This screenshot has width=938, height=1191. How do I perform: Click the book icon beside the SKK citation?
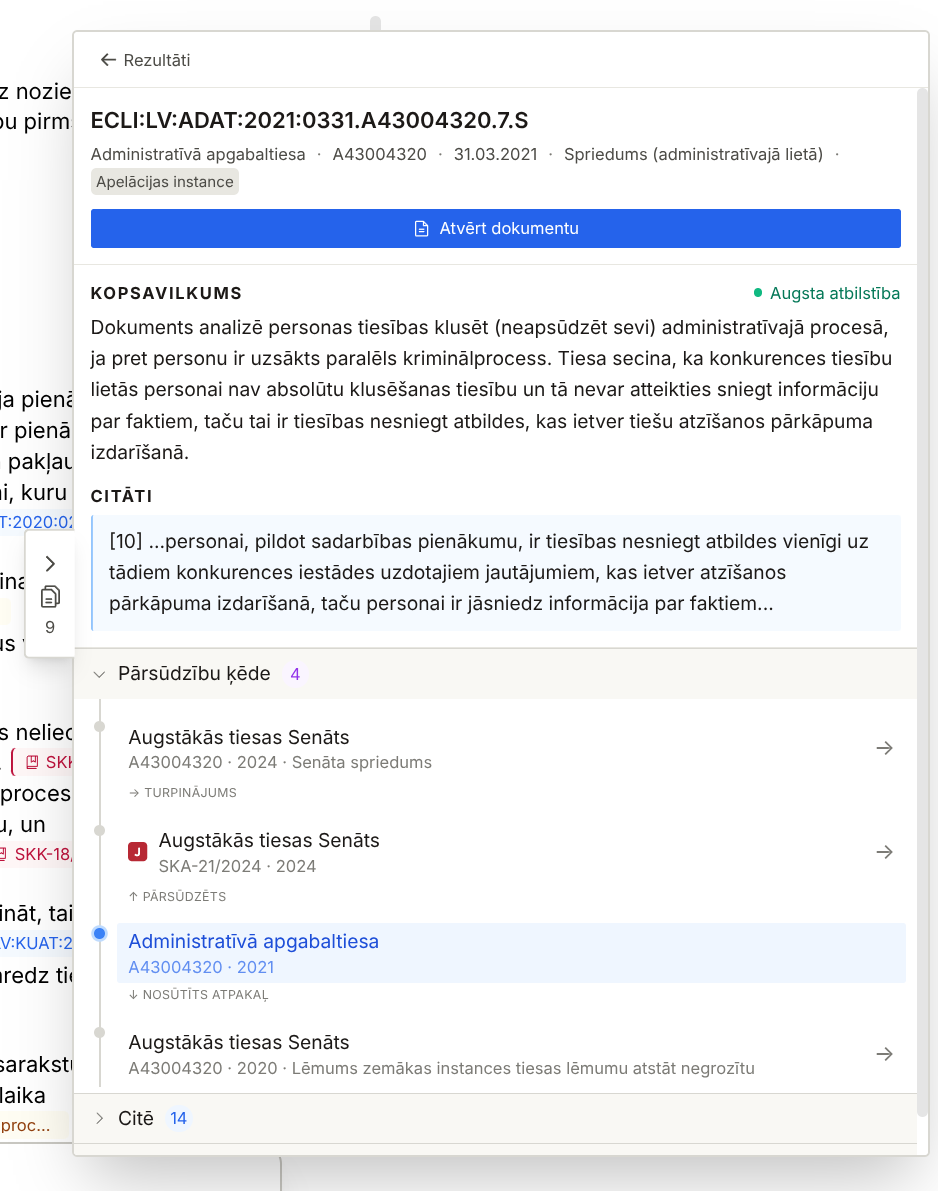[34, 761]
